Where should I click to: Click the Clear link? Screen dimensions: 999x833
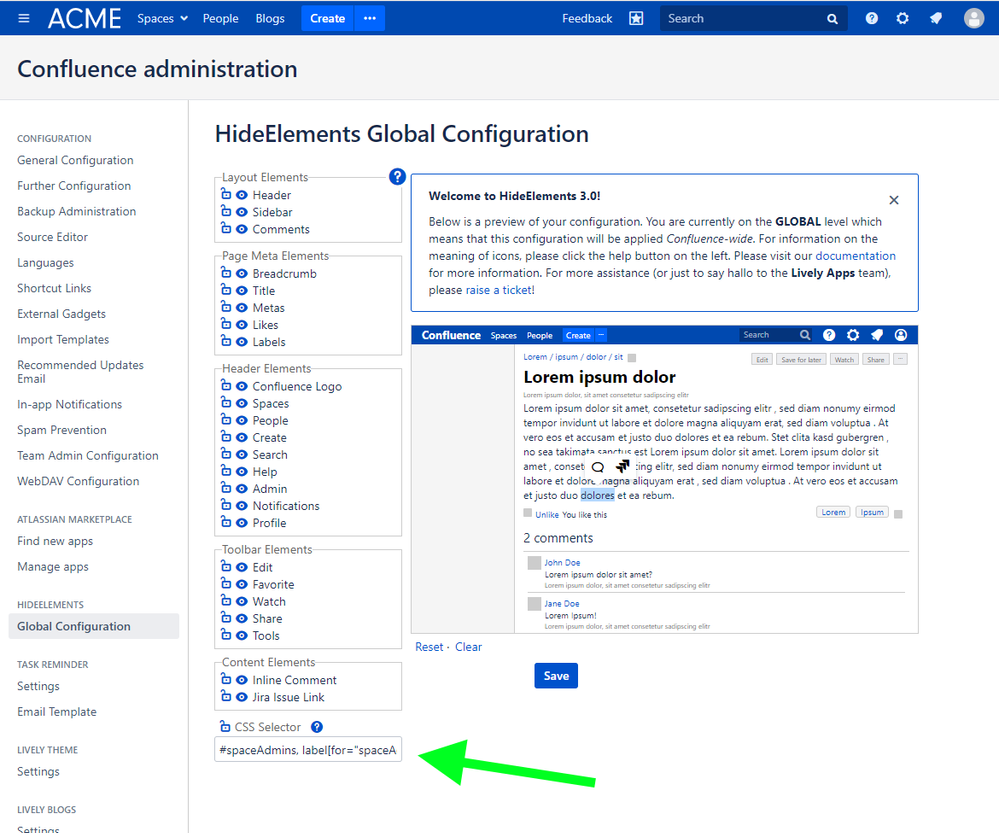tap(468, 647)
